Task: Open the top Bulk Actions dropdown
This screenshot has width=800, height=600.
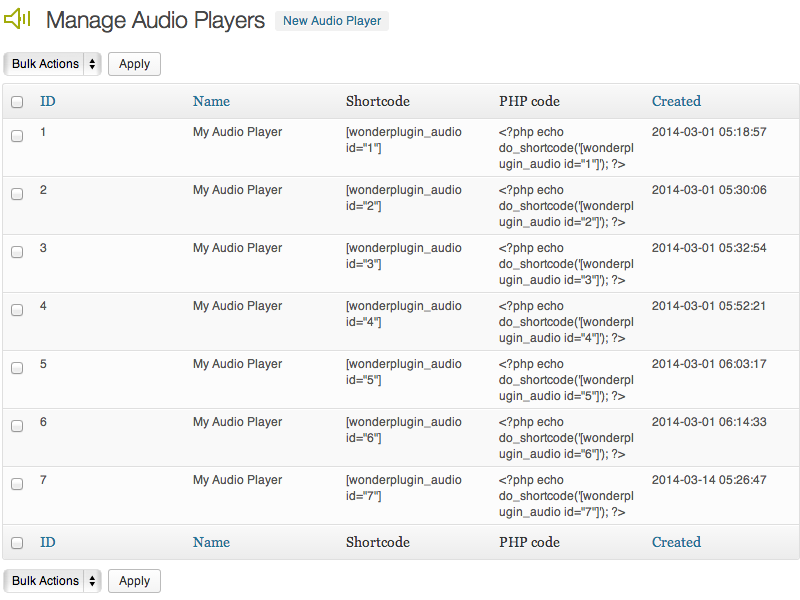Action: (53, 64)
